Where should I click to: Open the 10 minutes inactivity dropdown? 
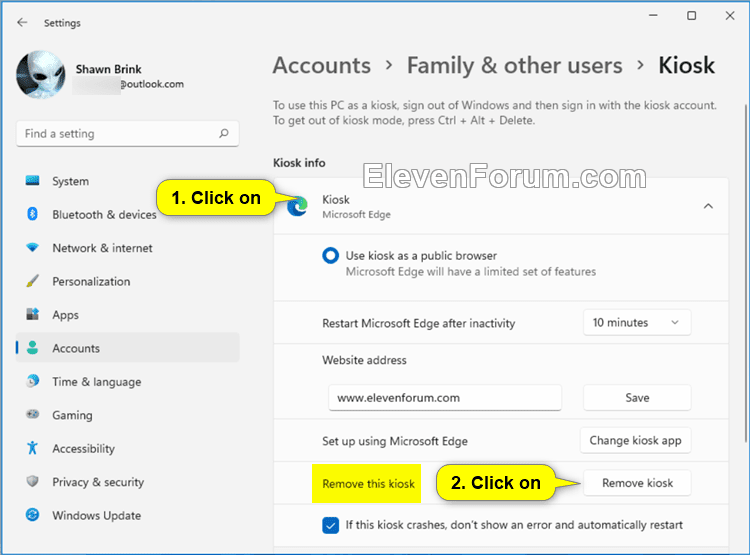click(637, 322)
